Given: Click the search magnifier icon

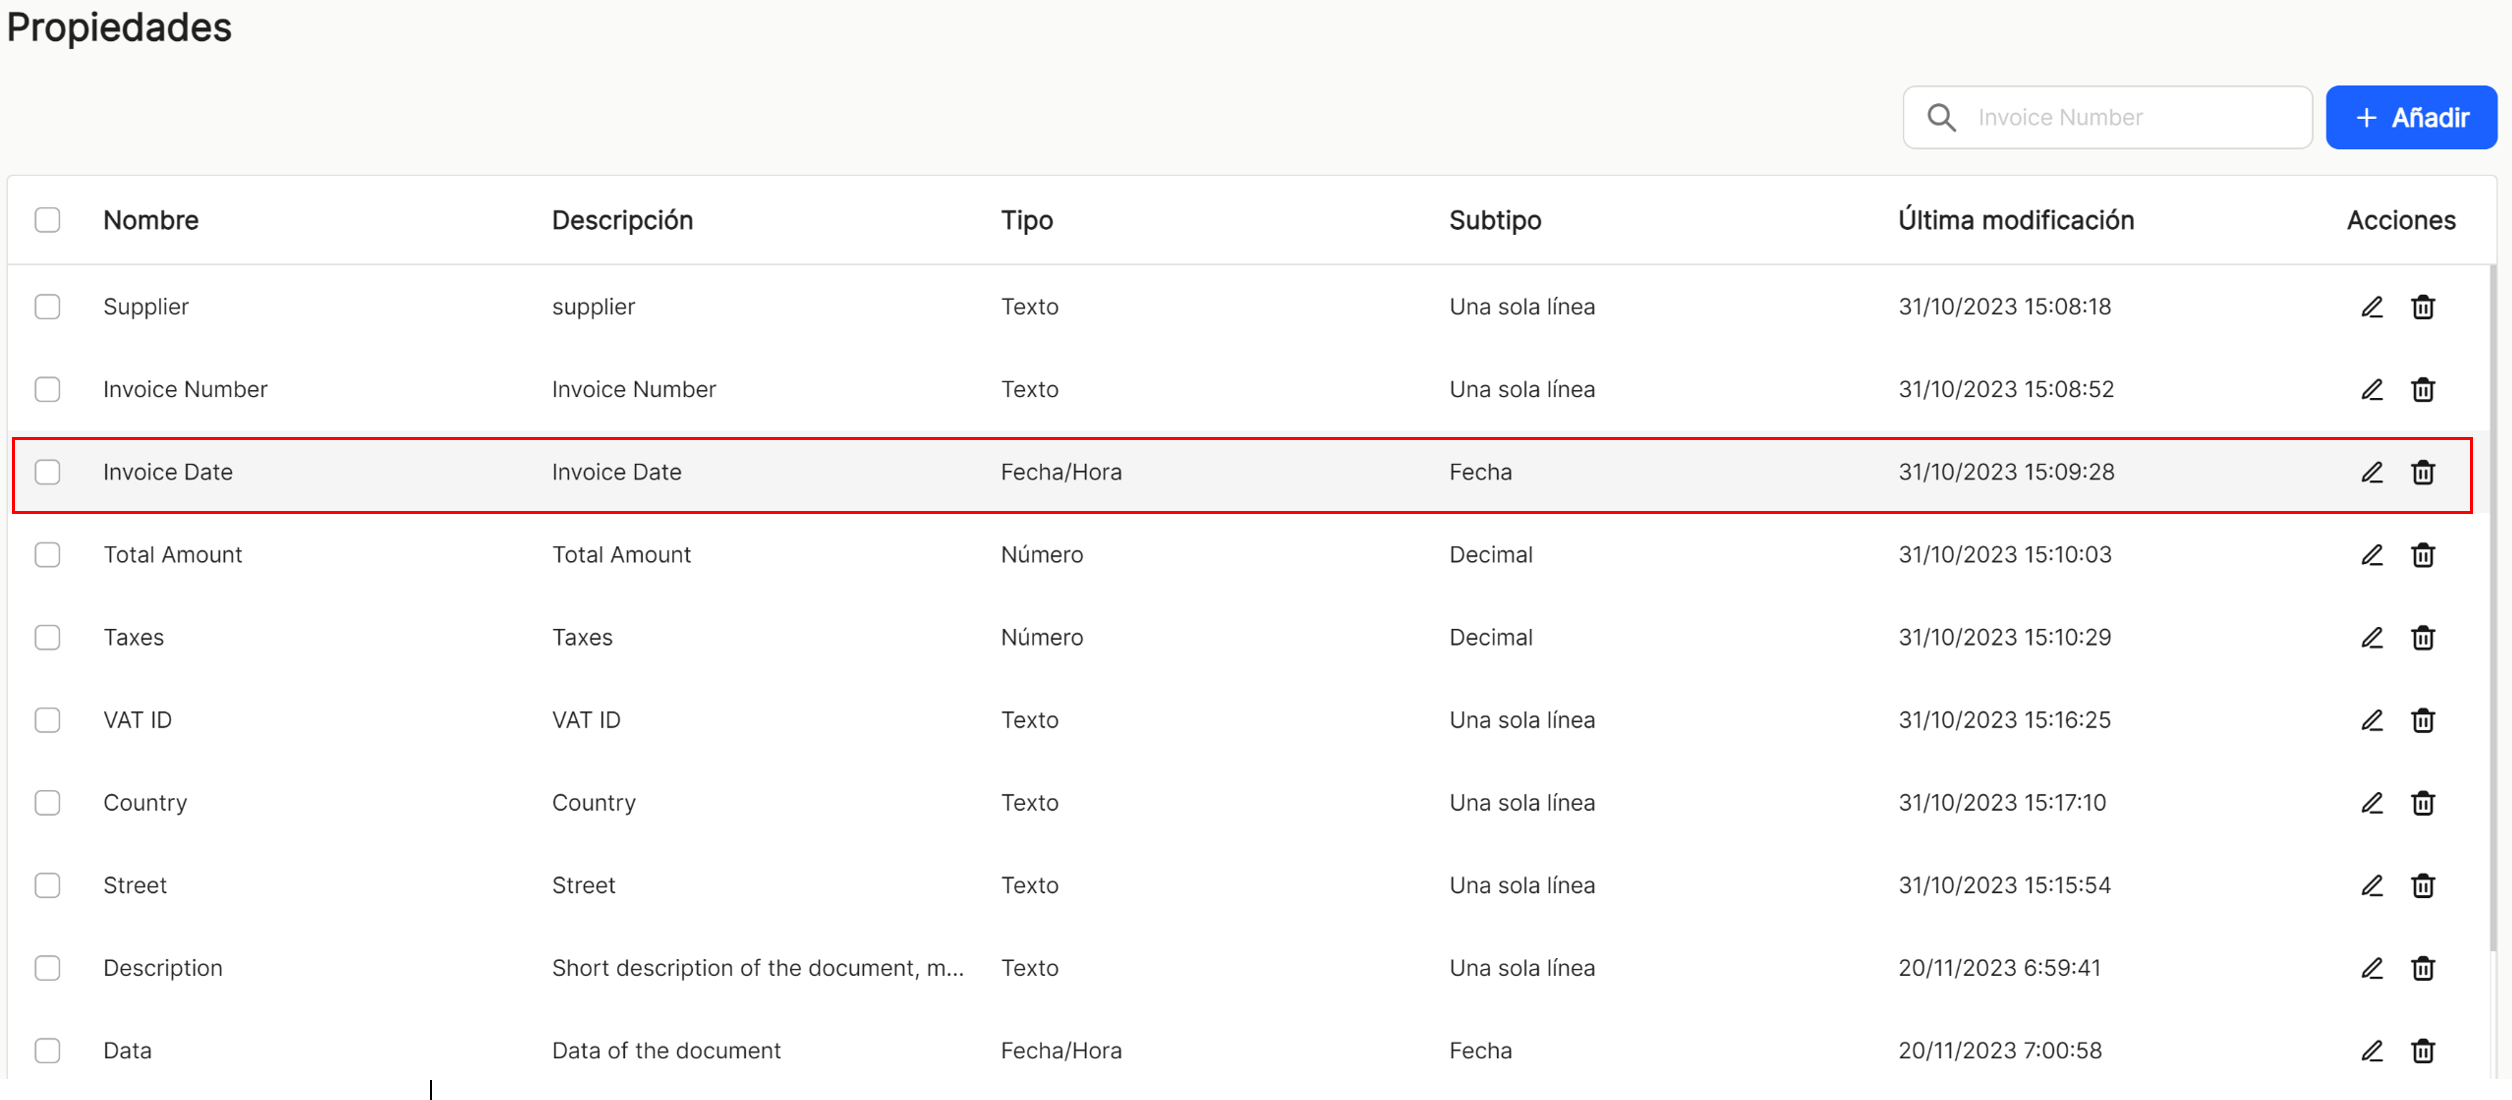Looking at the screenshot, I should [1942, 118].
